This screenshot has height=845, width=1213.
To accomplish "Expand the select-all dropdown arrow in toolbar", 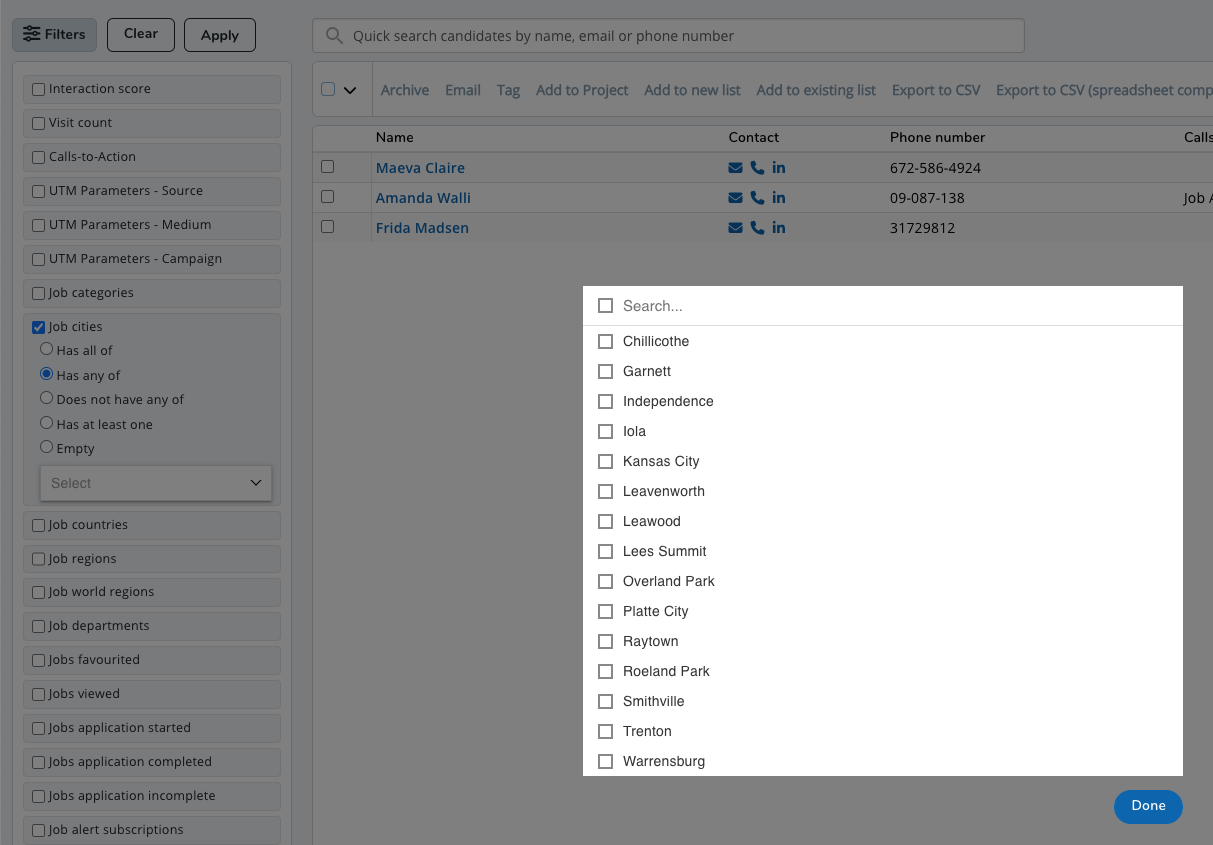I will 350,90.
